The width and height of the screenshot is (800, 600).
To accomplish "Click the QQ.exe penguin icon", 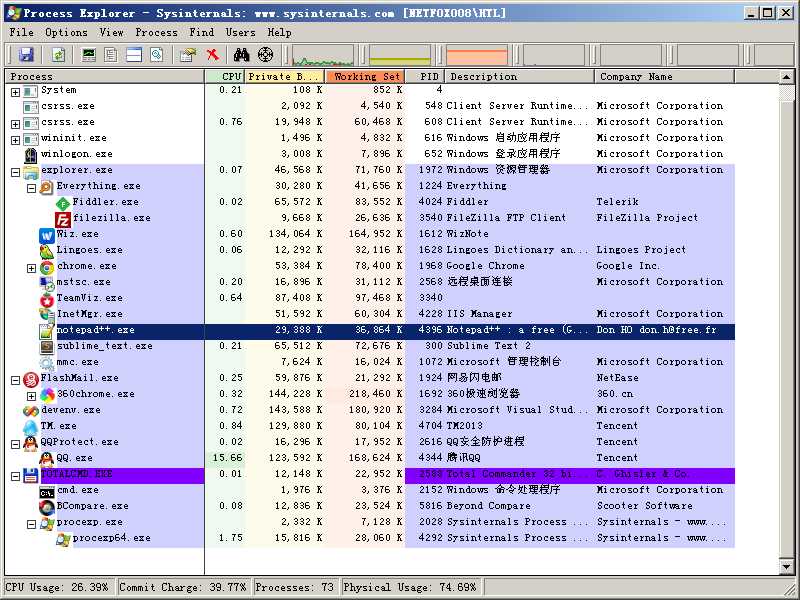I will pos(46,460).
